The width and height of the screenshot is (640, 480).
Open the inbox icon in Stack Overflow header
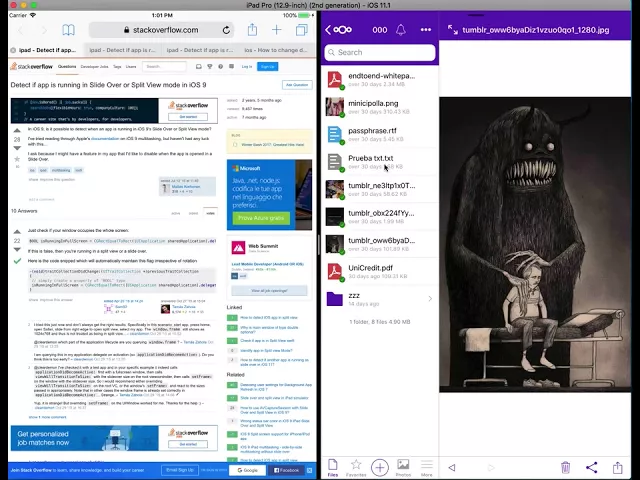point(199,67)
